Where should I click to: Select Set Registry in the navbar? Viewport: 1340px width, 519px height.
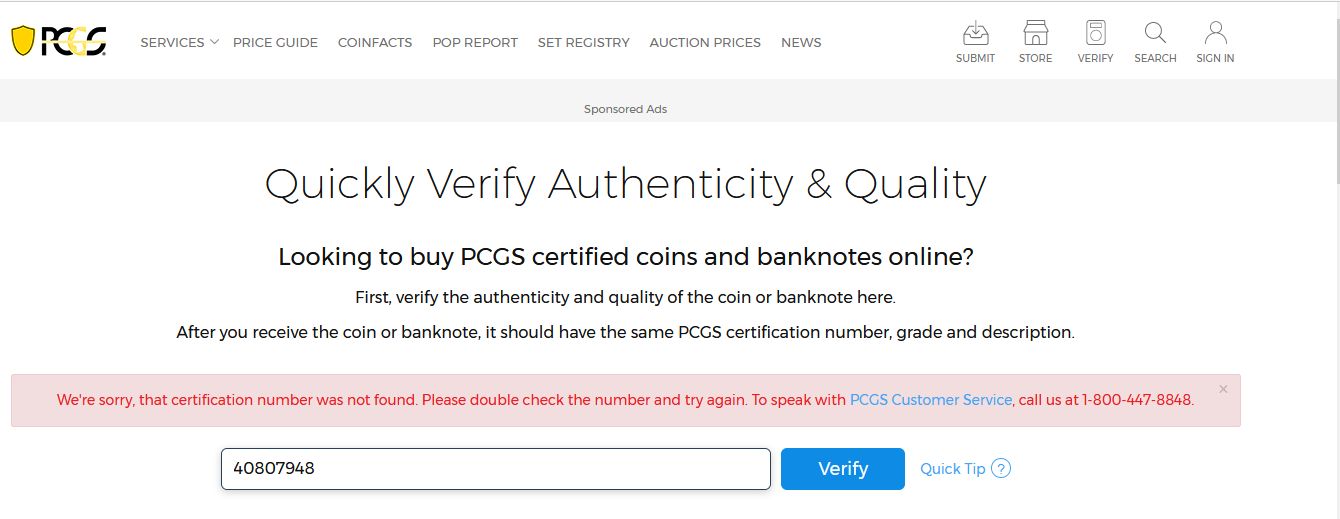584,42
